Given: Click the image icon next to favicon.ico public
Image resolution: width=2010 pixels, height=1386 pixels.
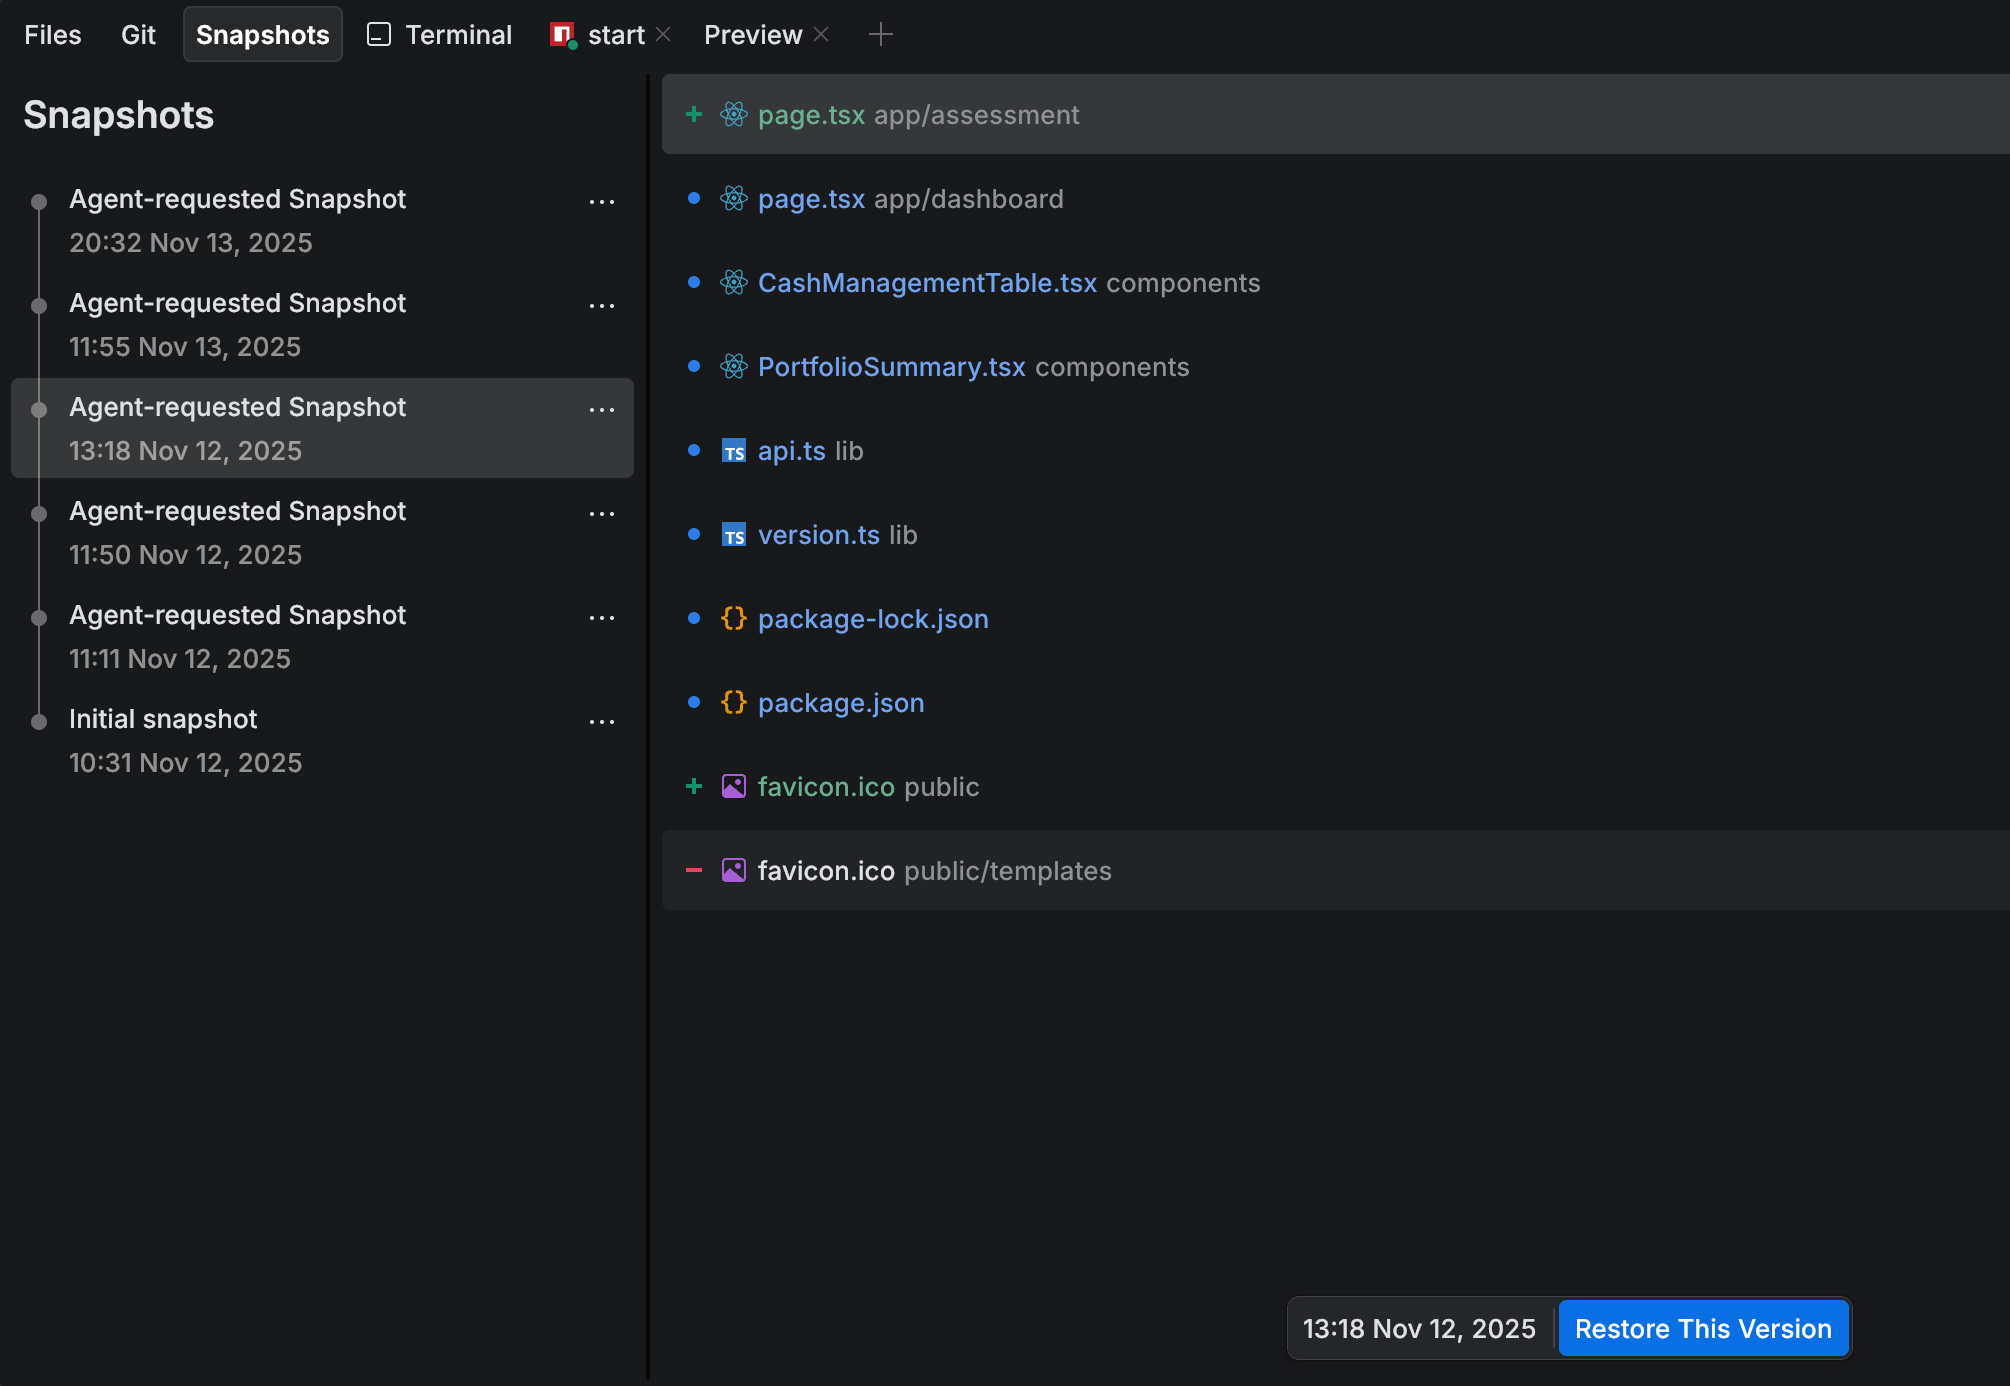Looking at the screenshot, I should [733, 786].
